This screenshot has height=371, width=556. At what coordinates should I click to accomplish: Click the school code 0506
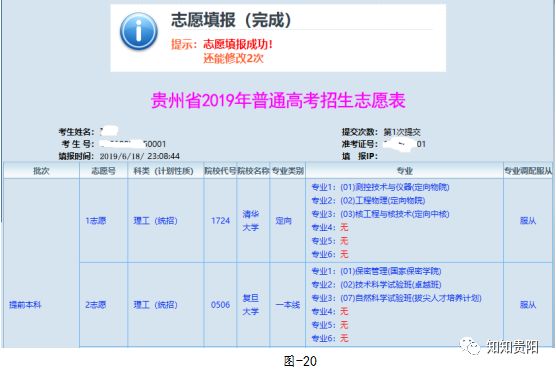click(x=220, y=305)
